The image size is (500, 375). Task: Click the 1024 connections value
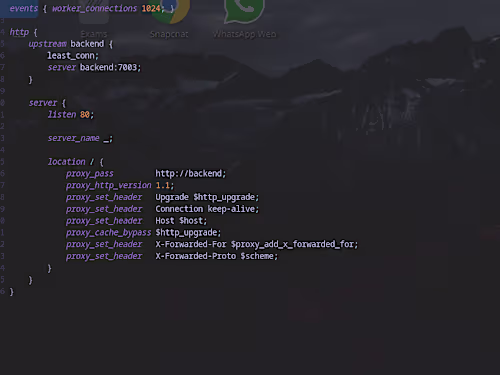click(x=151, y=9)
